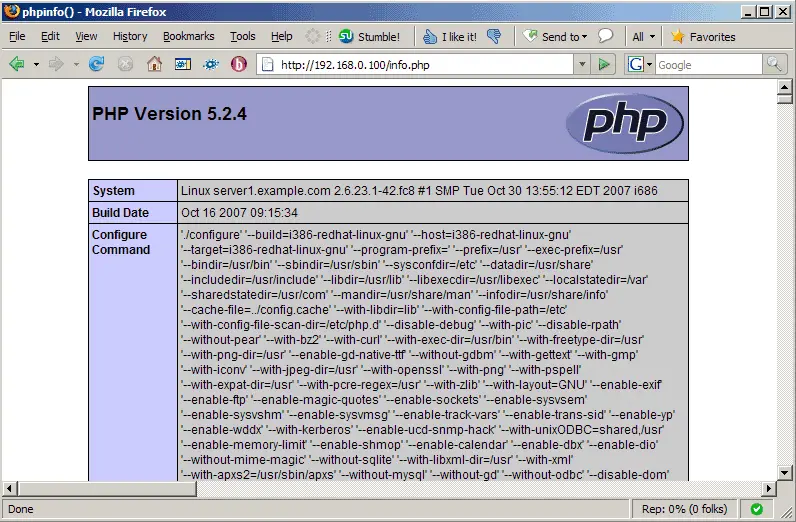Screen dimensions: 796x522
Task: Open the Edit menu
Action: click(50, 36)
